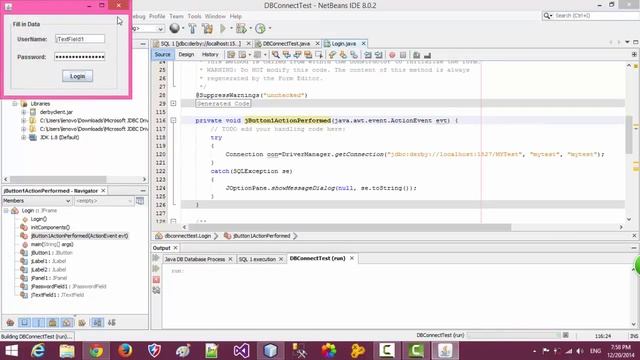This screenshot has width=640, height=360.
Task: Open Profile Project dropdown arrow
Action: click(x=270, y=28)
